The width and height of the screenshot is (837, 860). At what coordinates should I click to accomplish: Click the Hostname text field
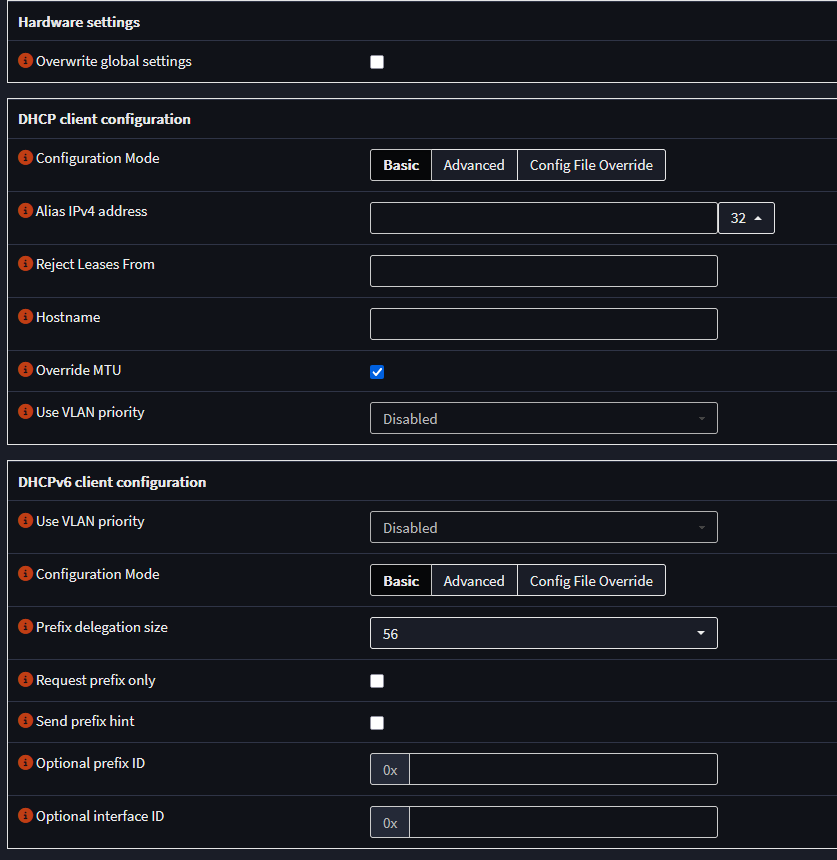543,324
